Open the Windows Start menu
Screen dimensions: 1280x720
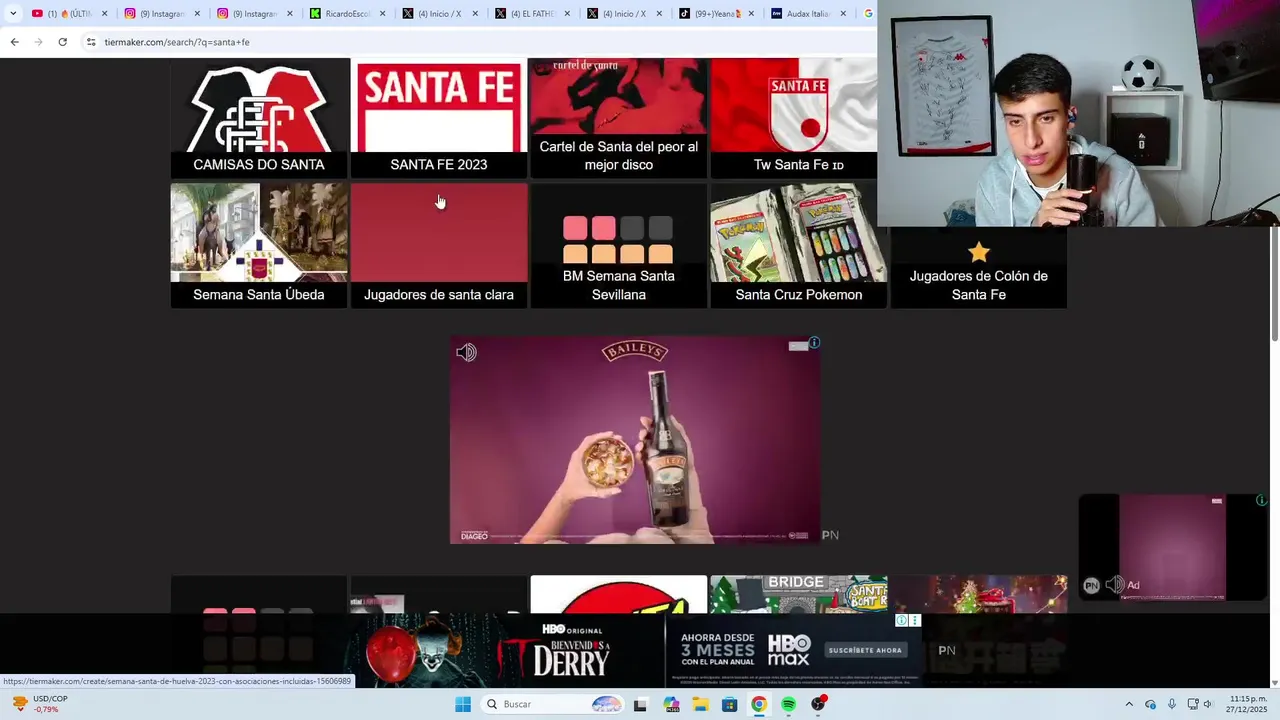coord(463,704)
